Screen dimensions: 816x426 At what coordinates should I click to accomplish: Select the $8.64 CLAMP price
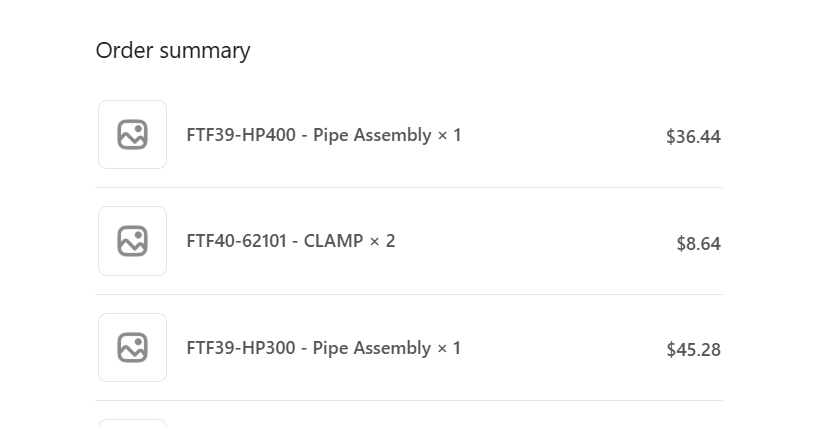[x=698, y=243]
